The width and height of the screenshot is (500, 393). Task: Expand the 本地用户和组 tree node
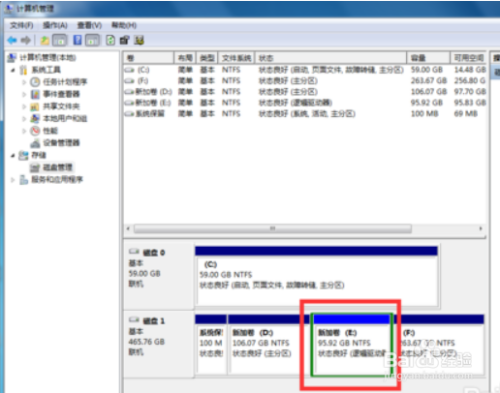click(x=24, y=119)
